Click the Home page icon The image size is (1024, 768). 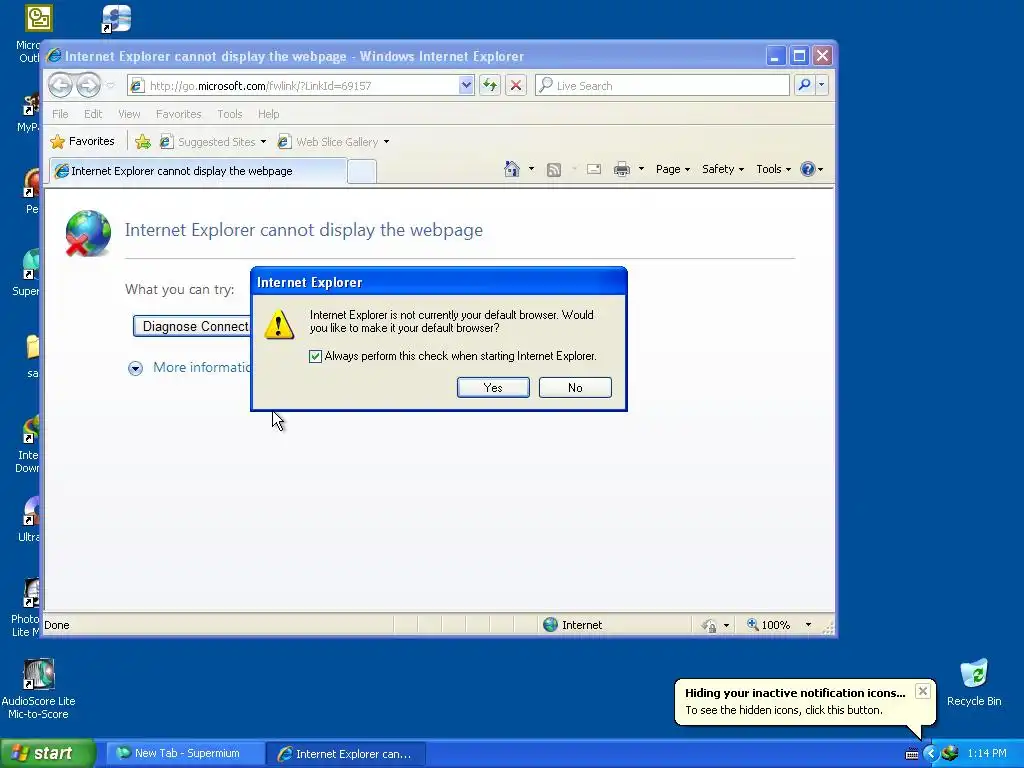point(512,170)
